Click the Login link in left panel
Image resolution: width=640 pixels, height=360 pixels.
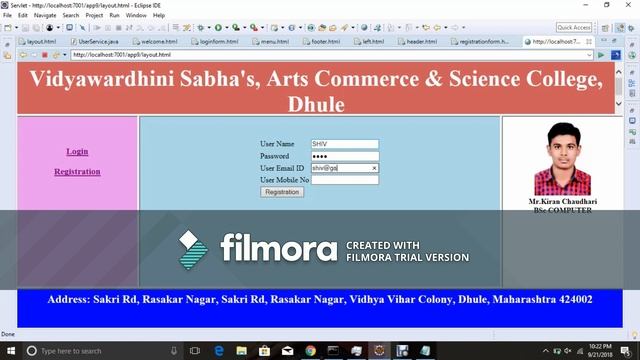tap(77, 151)
